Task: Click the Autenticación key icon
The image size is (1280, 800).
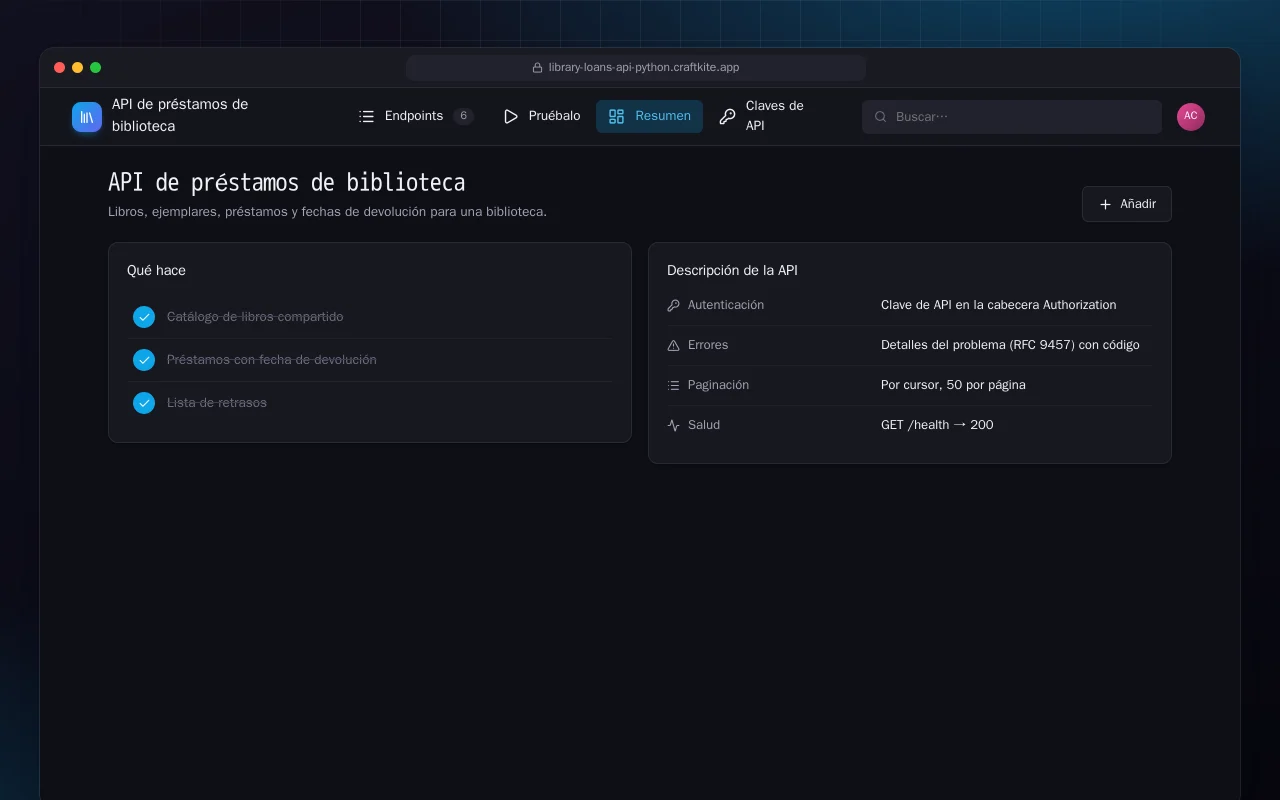Action: tap(673, 305)
